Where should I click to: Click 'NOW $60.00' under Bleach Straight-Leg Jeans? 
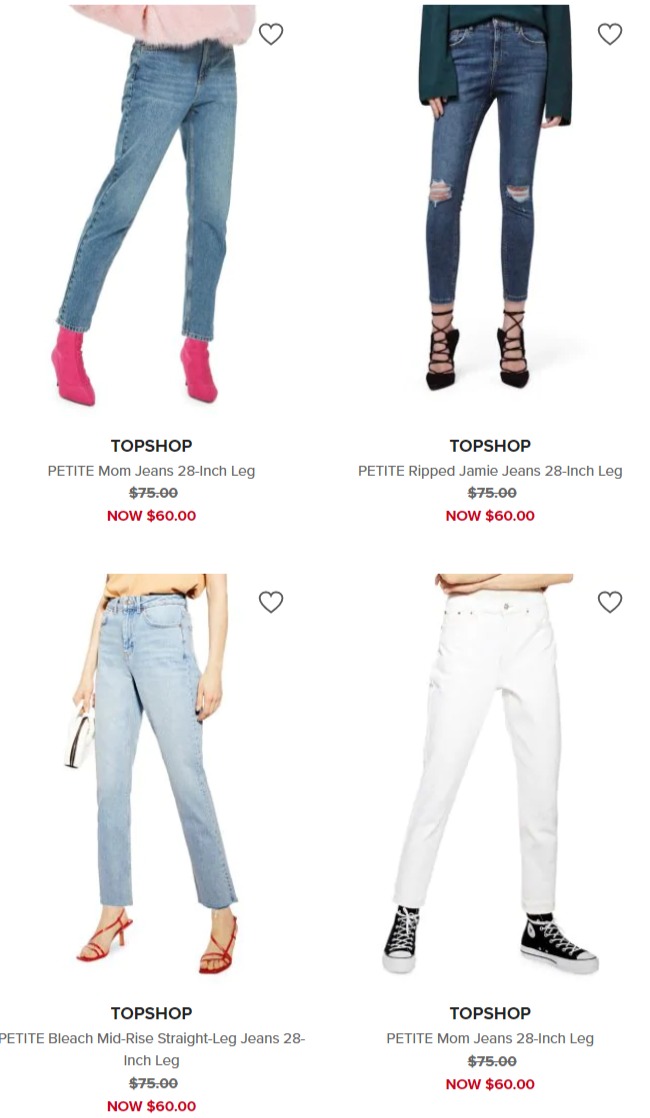[151, 1106]
